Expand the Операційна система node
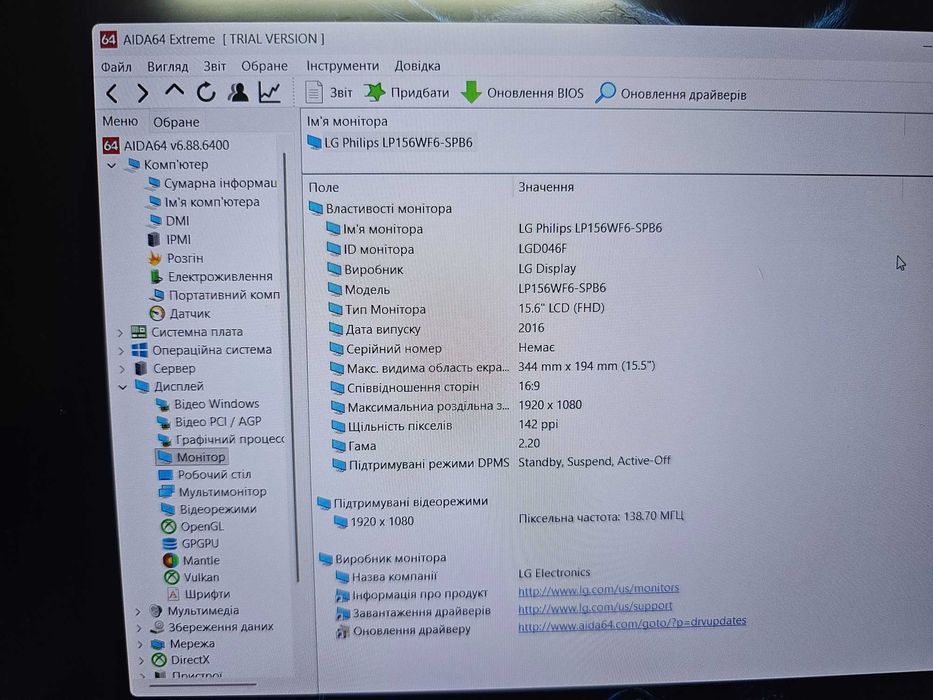The image size is (933, 700). click(x=121, y=351)
